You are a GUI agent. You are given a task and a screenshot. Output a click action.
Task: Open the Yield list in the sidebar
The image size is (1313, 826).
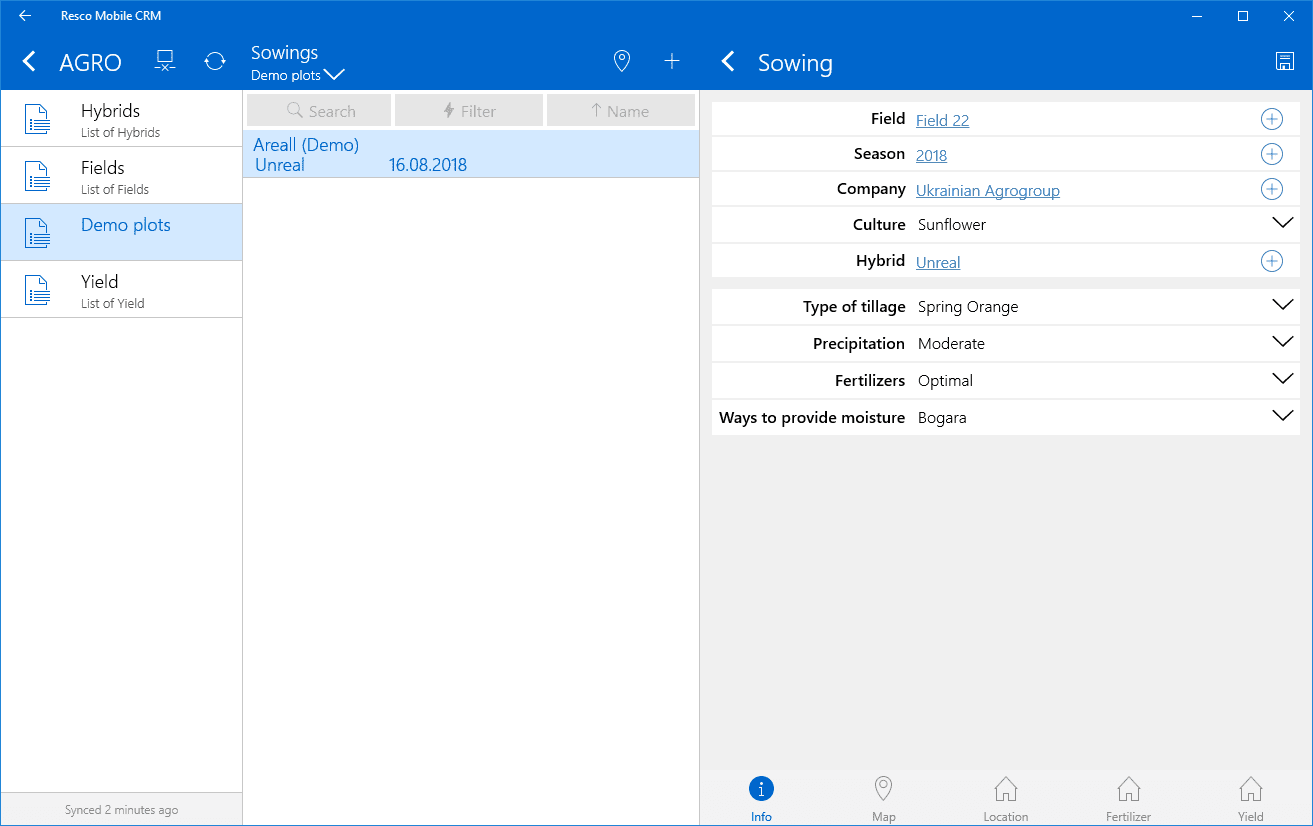121,290
